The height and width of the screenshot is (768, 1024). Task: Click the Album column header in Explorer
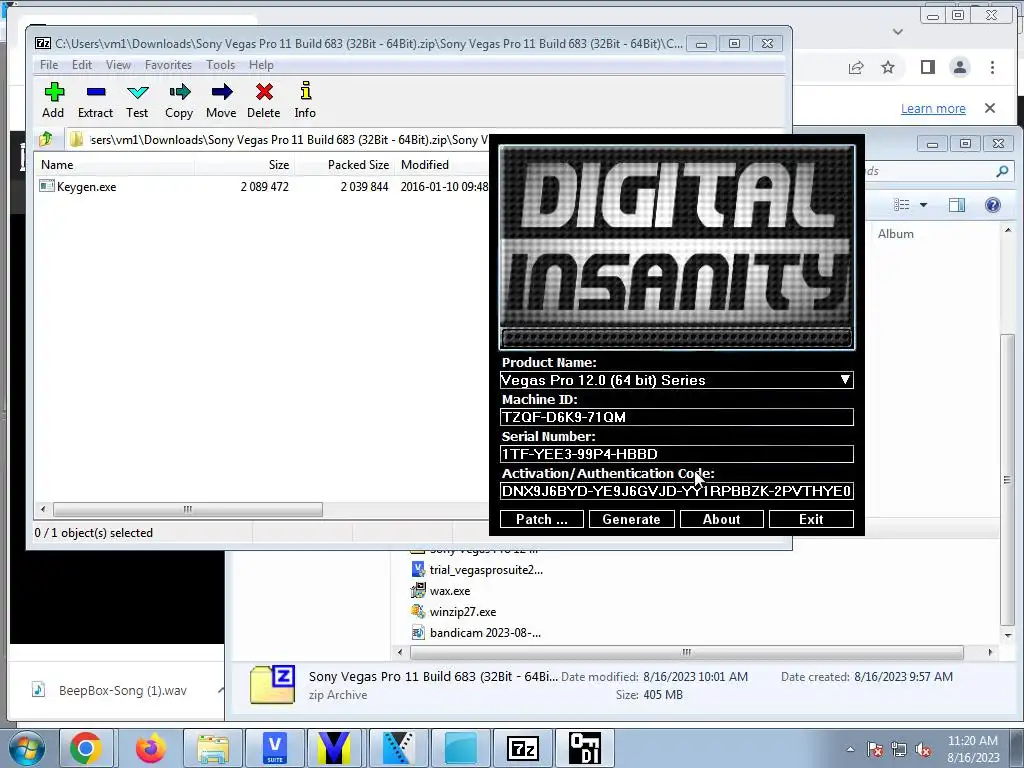pos(895,234)
